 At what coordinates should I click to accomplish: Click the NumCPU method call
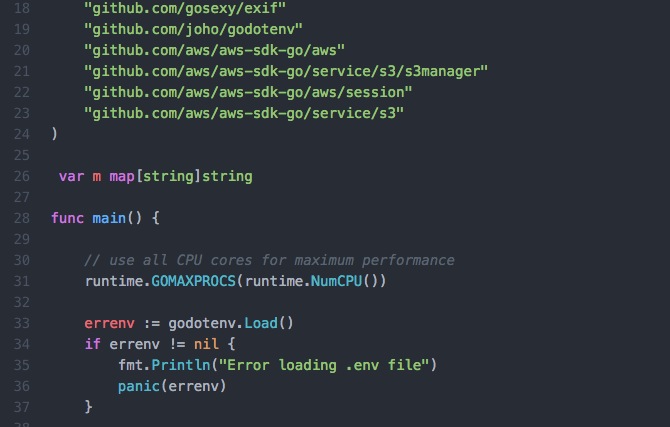pos(336,281)
